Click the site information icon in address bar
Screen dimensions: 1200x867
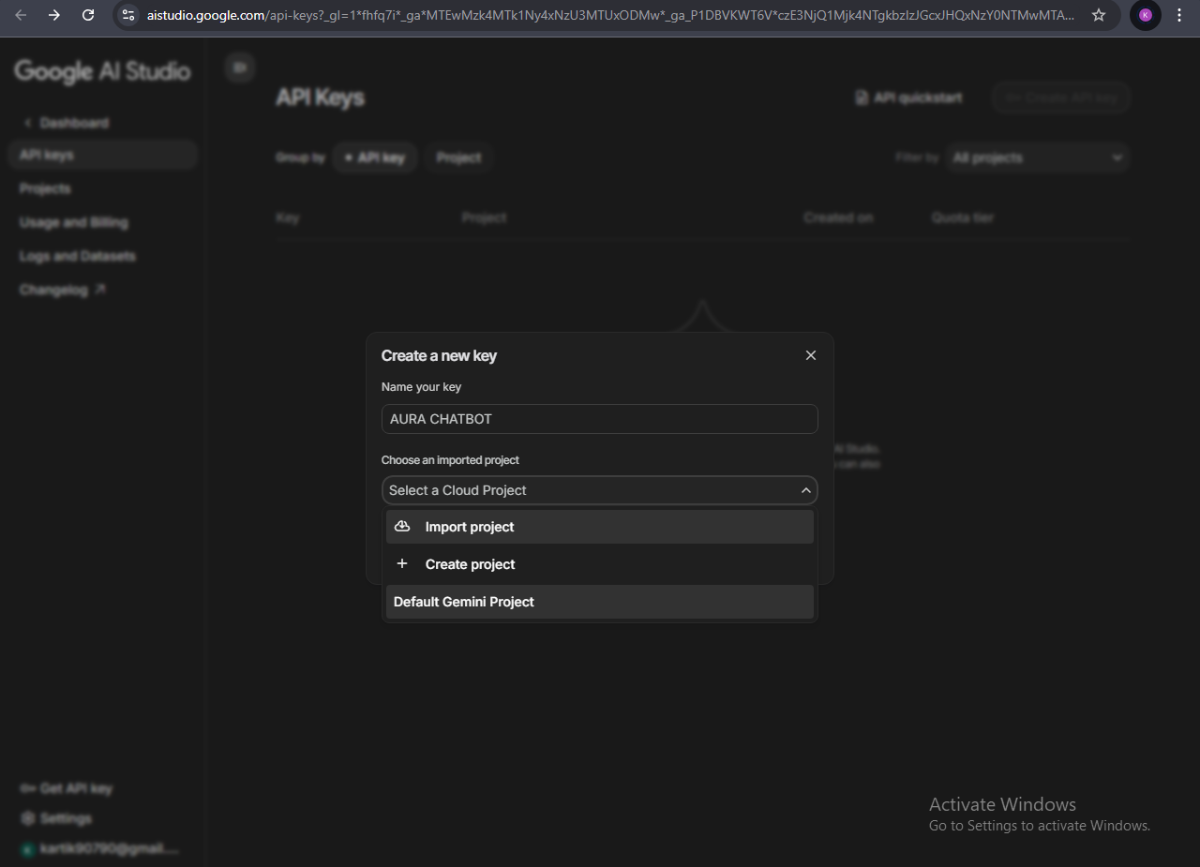click(x=128, y=15)
